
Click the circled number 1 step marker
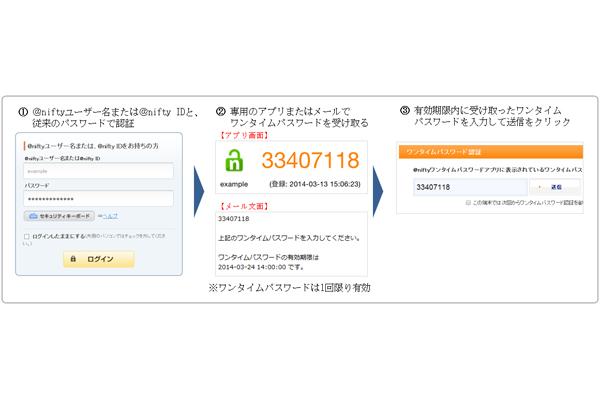[x=22, y=108]
